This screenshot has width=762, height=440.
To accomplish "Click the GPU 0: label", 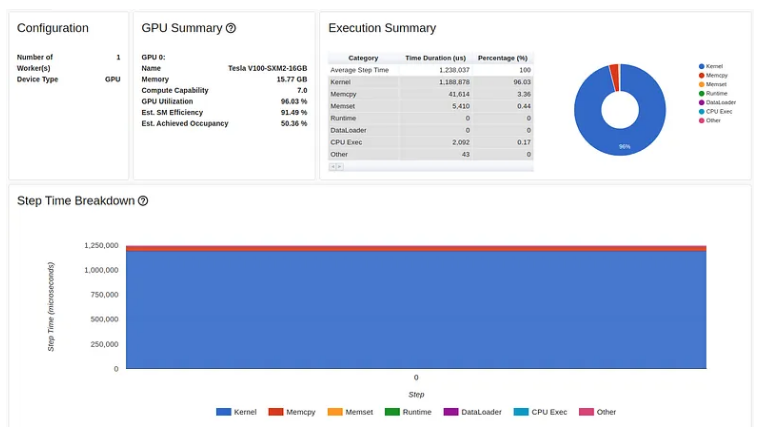I will [x=154, y=57].
